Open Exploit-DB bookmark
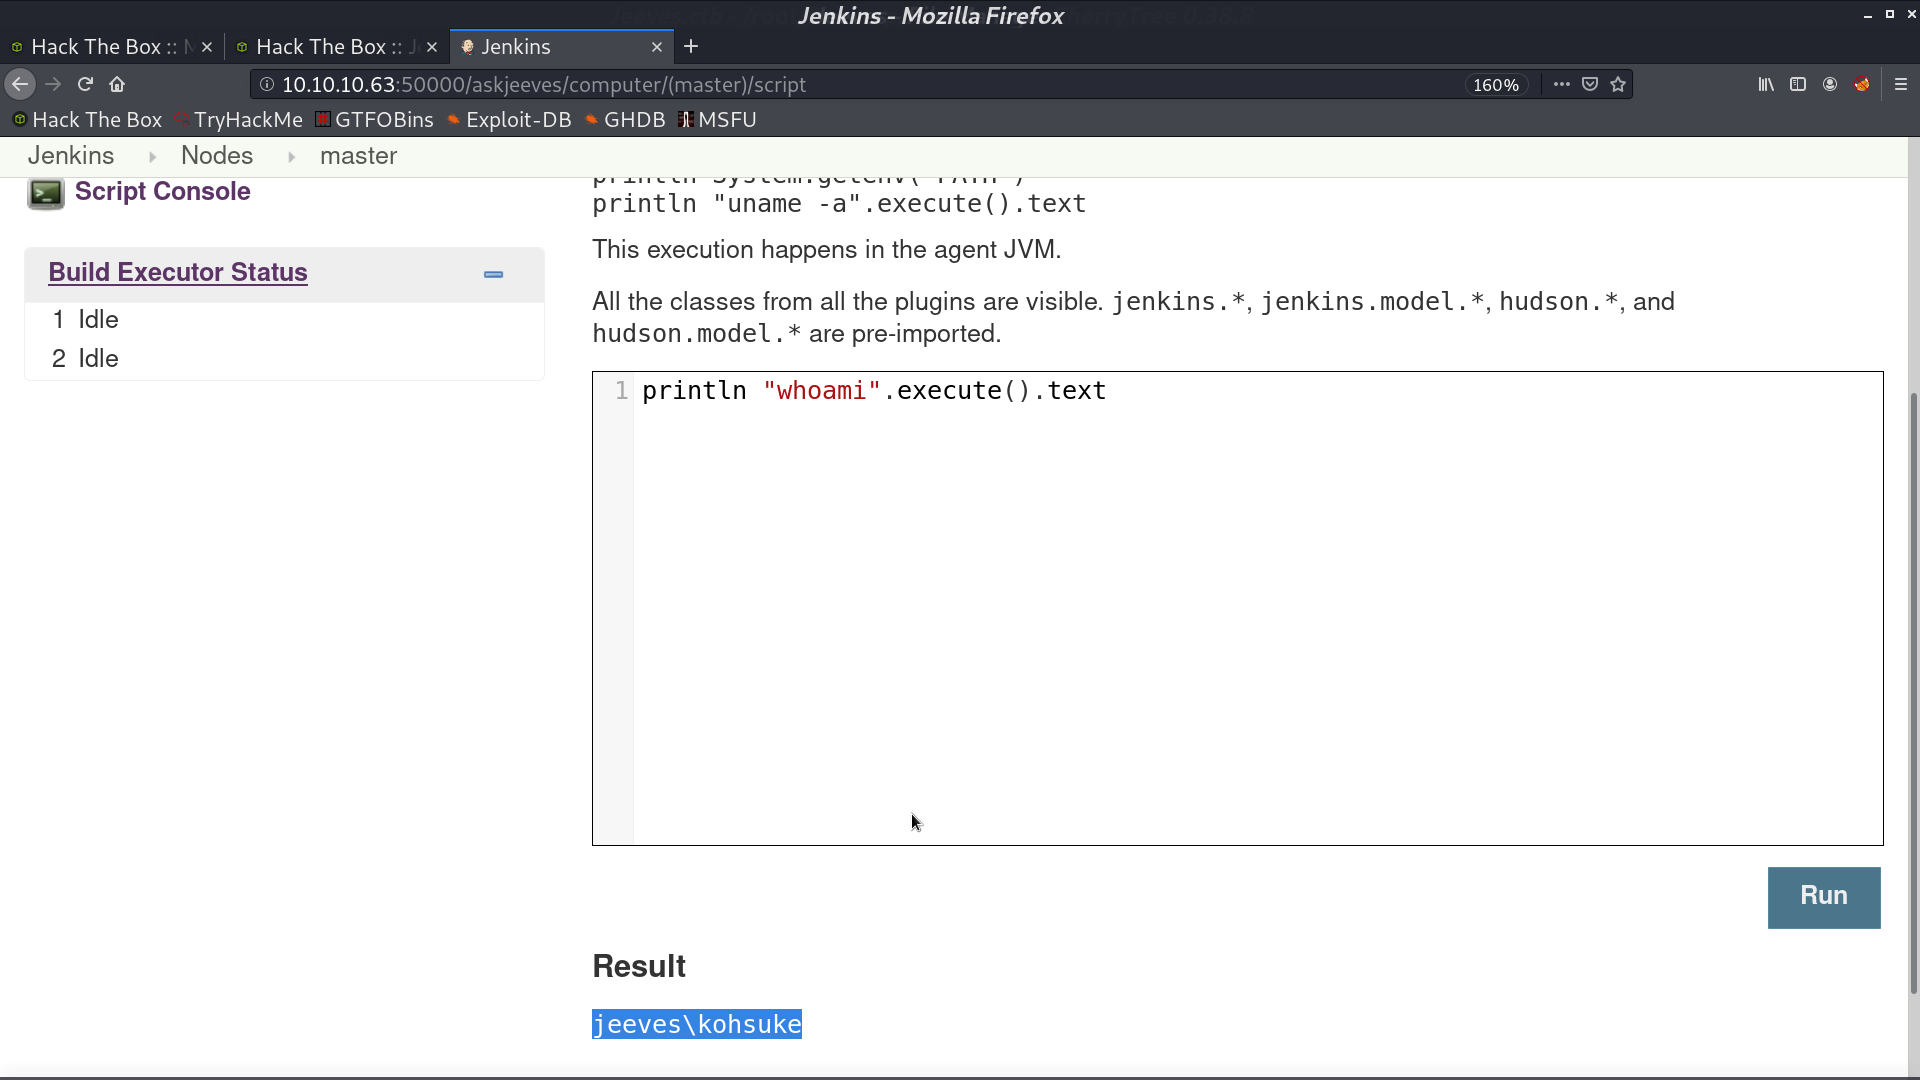1920x1080 pixels. [509, 120]
